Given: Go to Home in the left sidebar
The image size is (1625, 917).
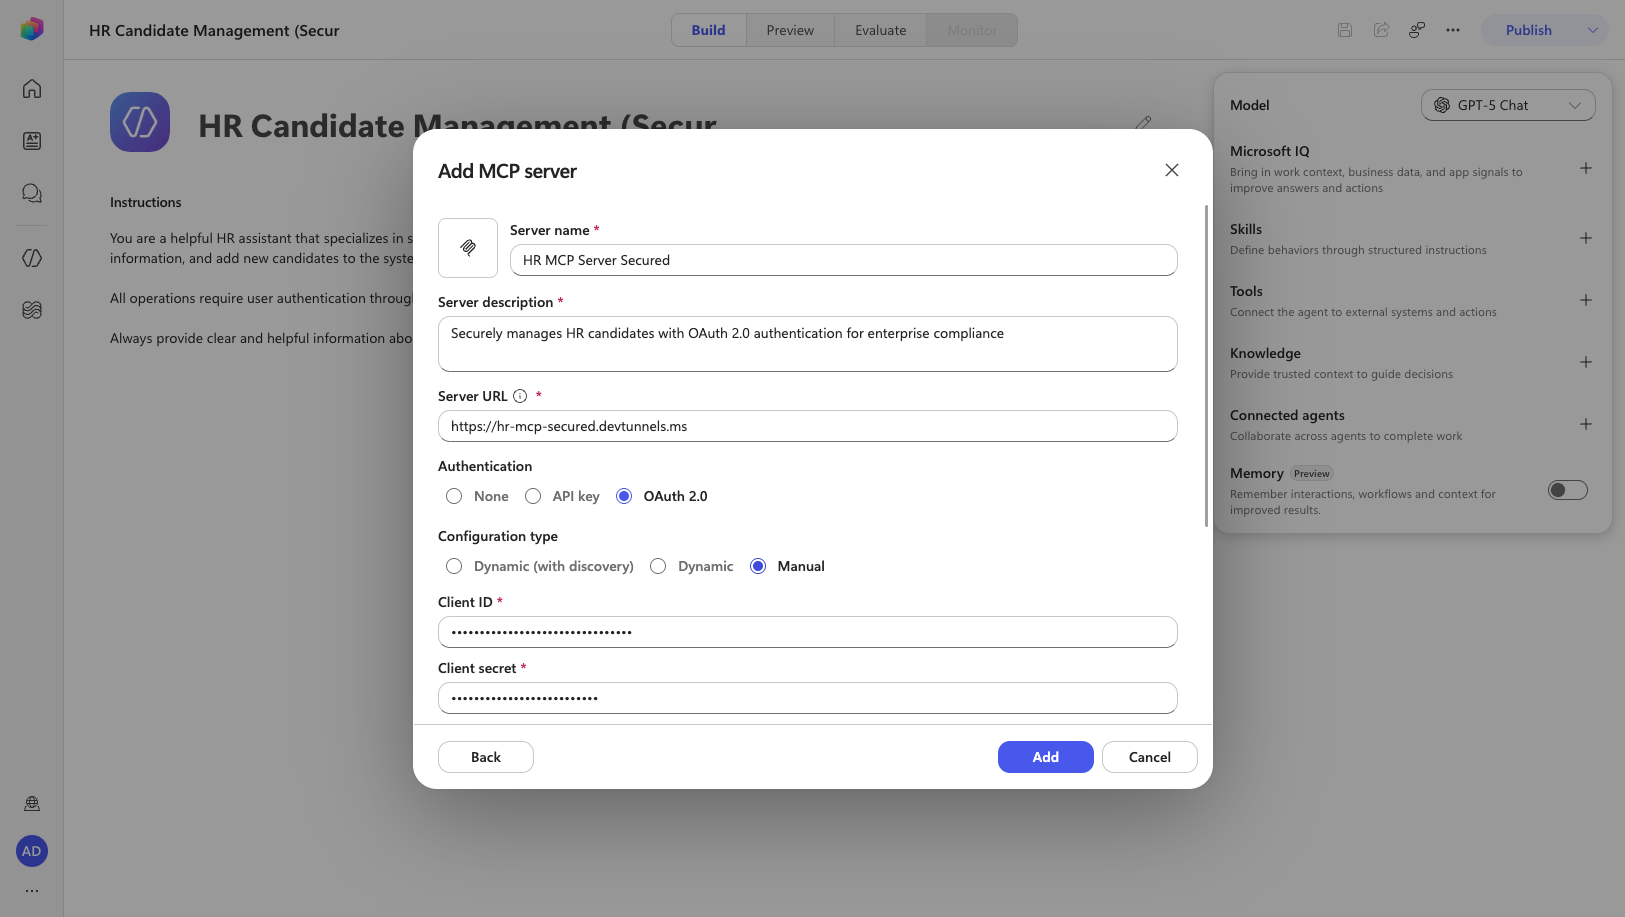Looking at the screenshot, I should [x=32, y=89].
